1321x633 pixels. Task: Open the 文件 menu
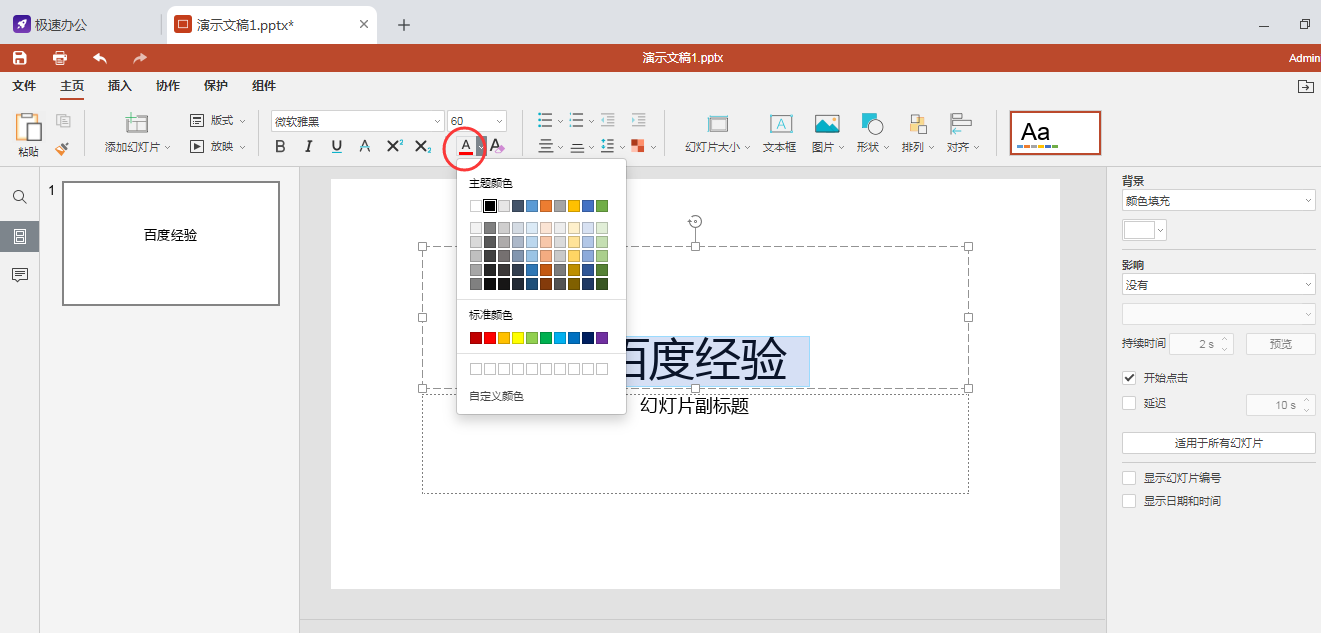24,86
